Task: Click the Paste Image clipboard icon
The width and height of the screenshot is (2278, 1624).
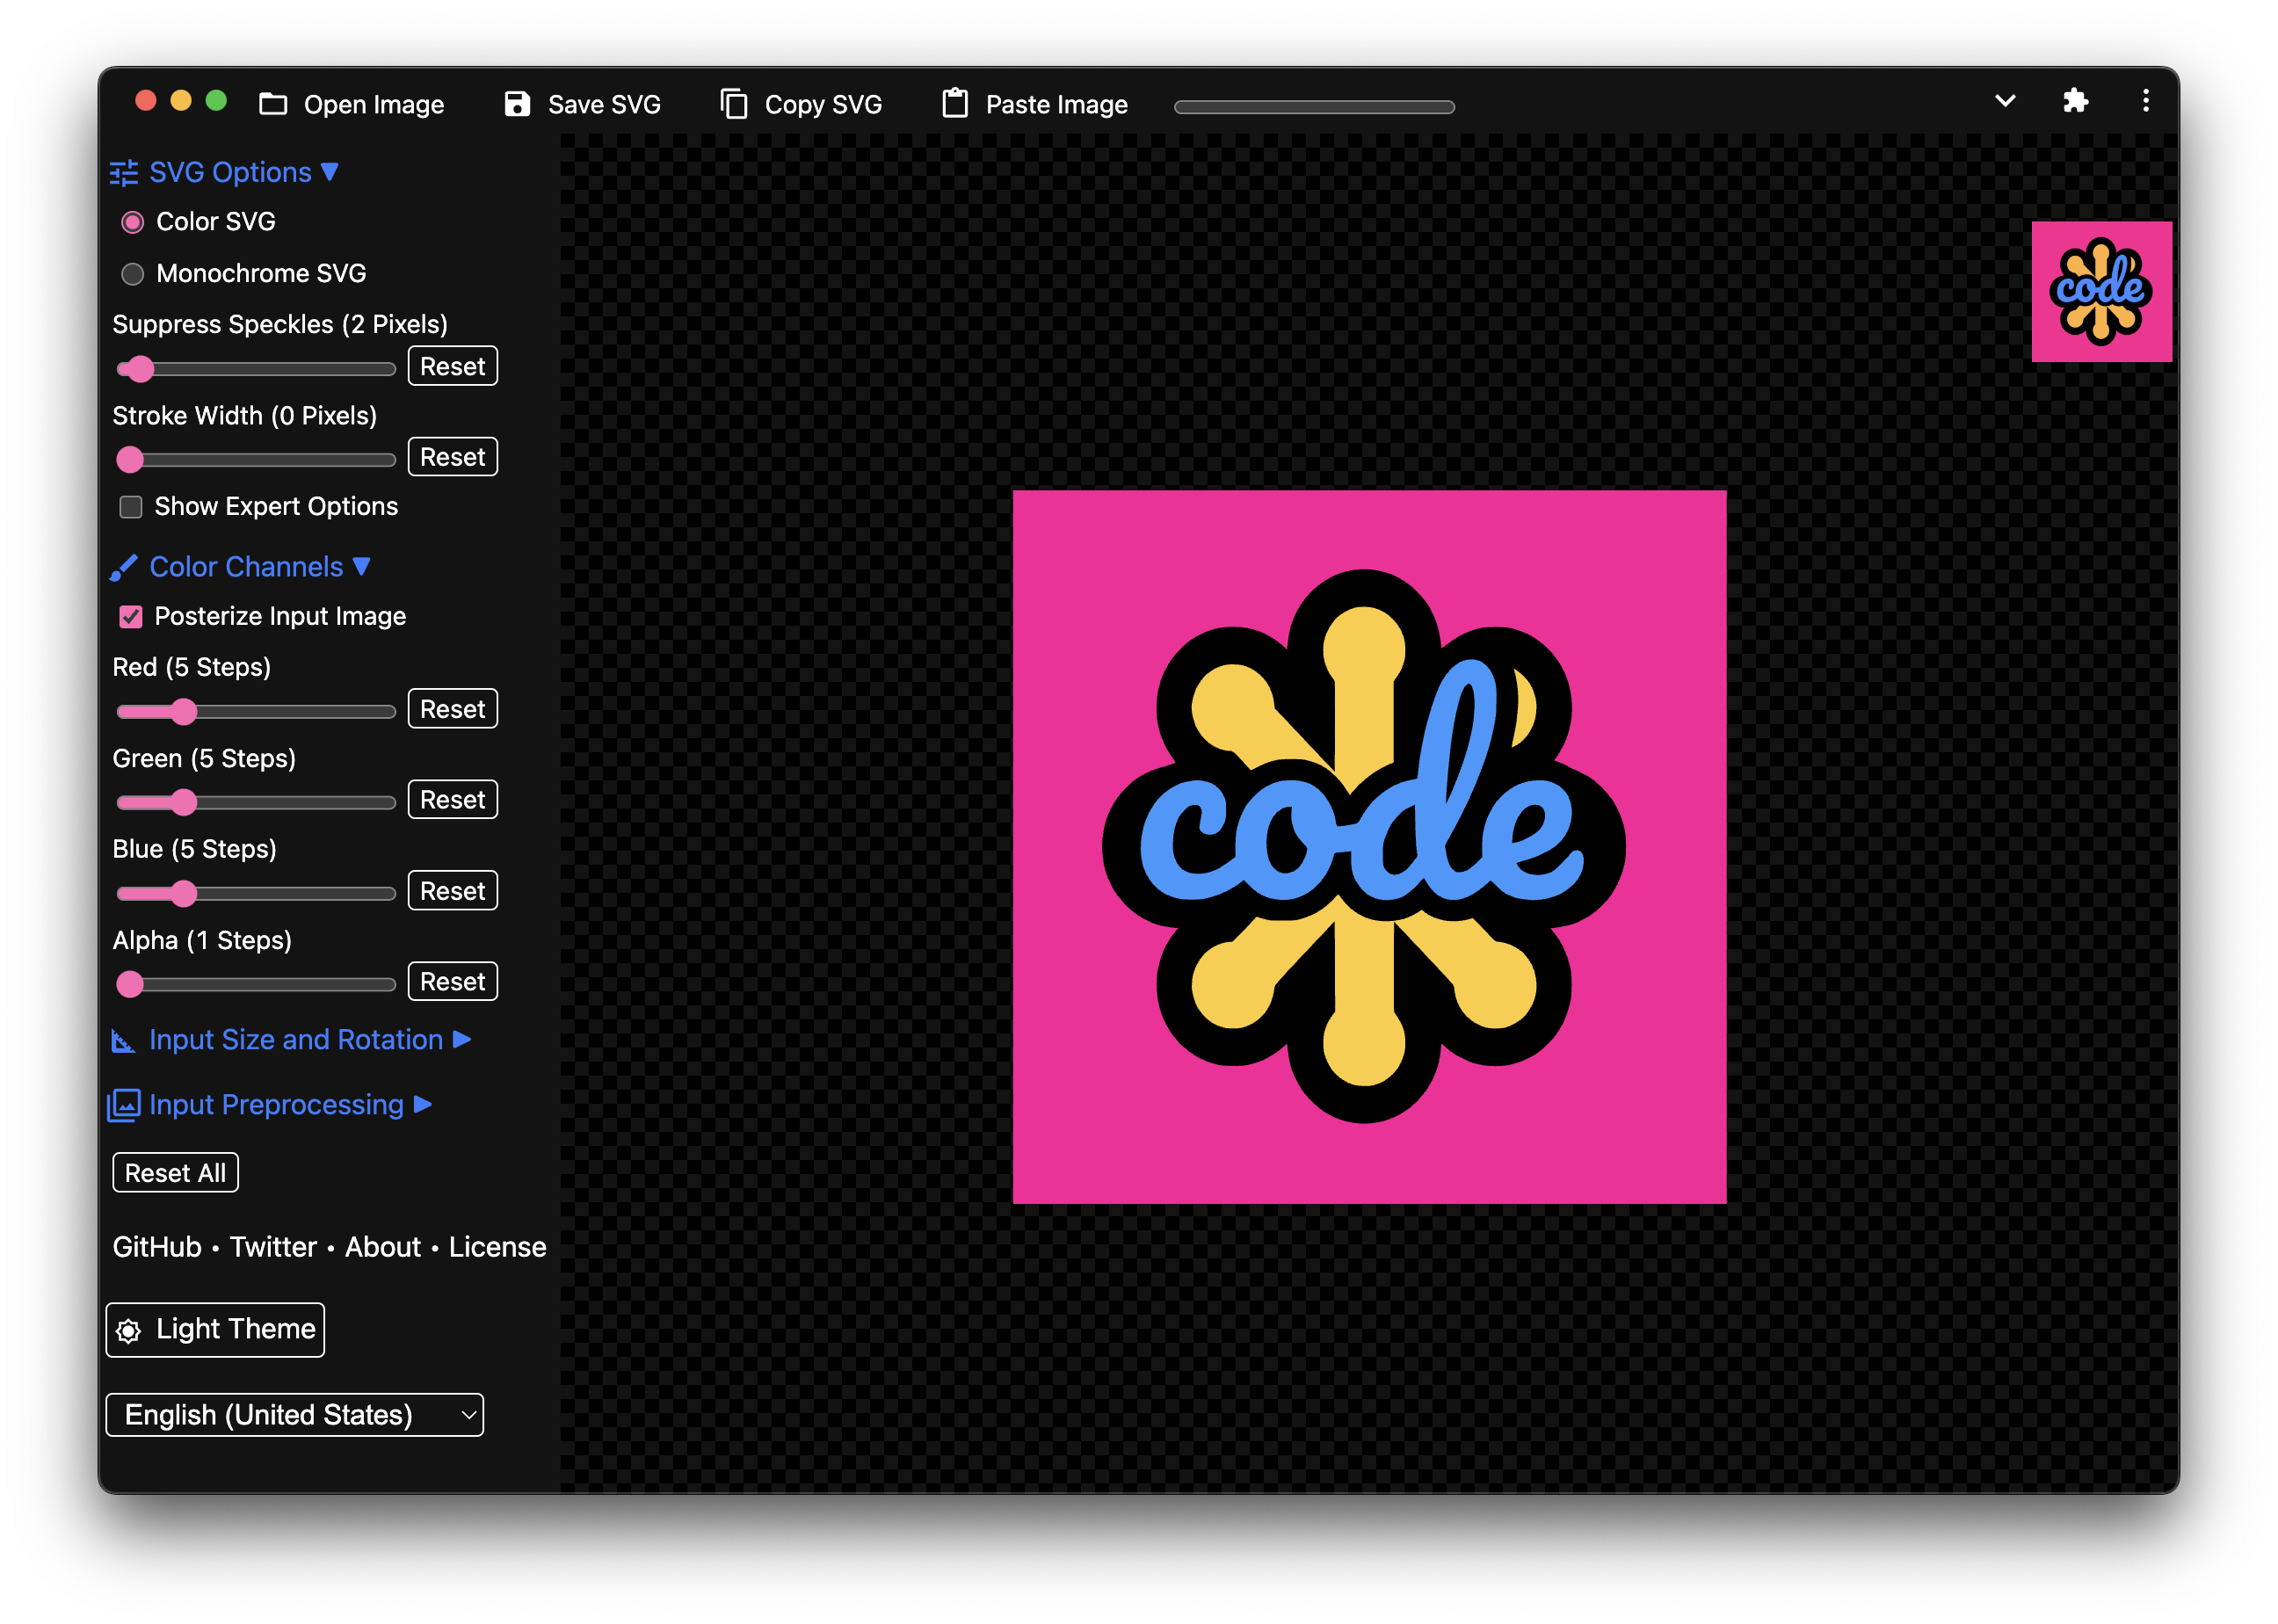Action: click(955, 103)
